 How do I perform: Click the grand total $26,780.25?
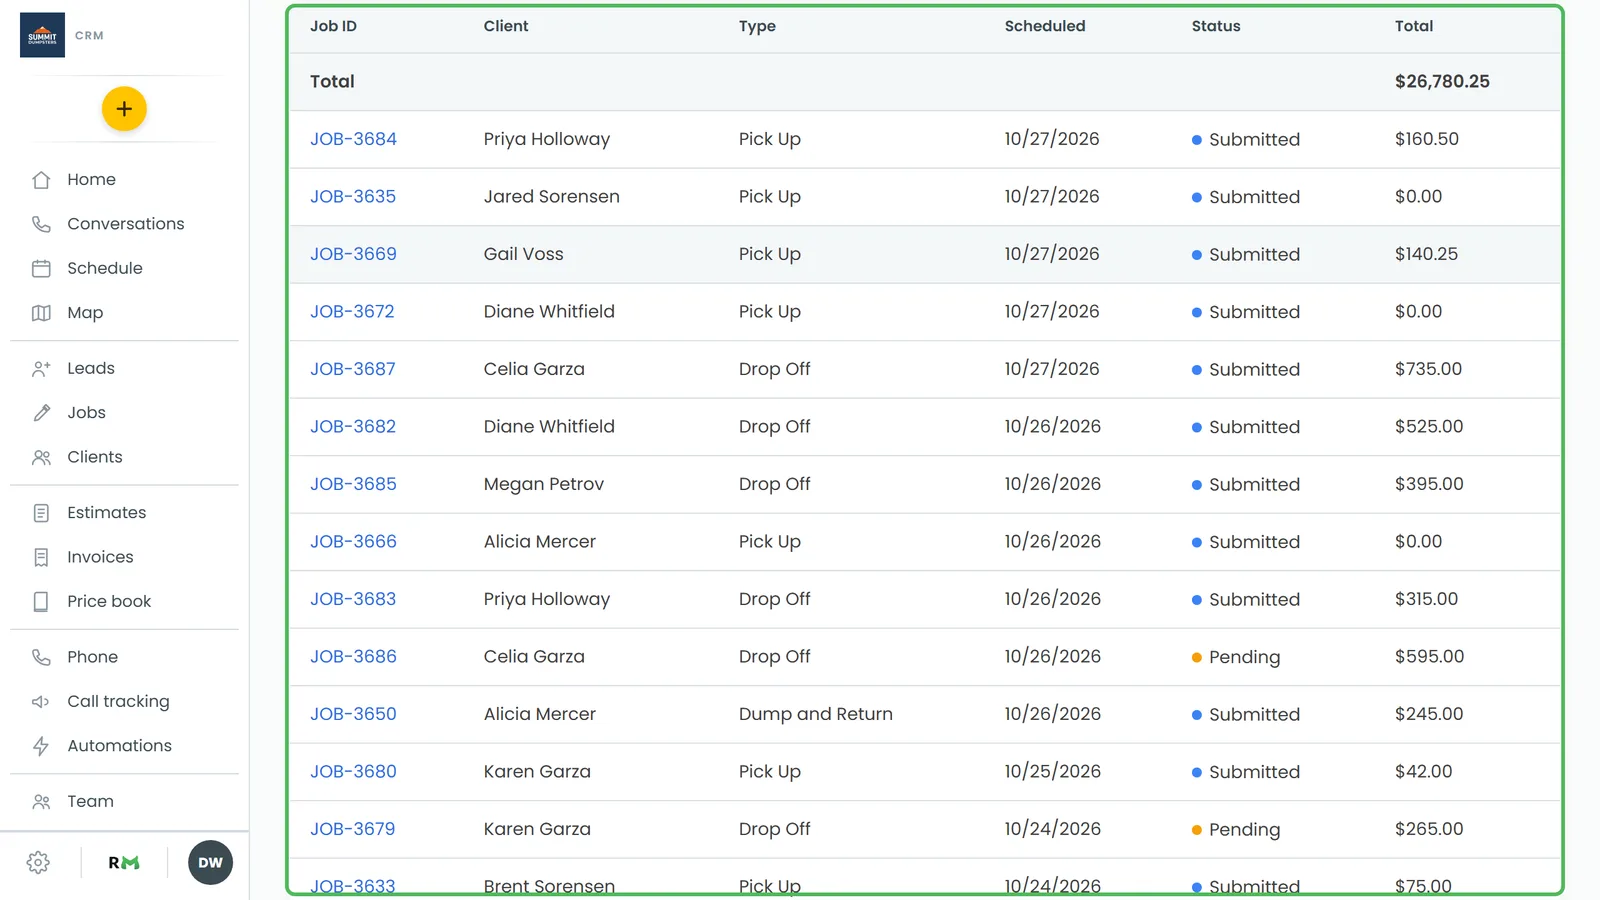[x=1442, y=82]
